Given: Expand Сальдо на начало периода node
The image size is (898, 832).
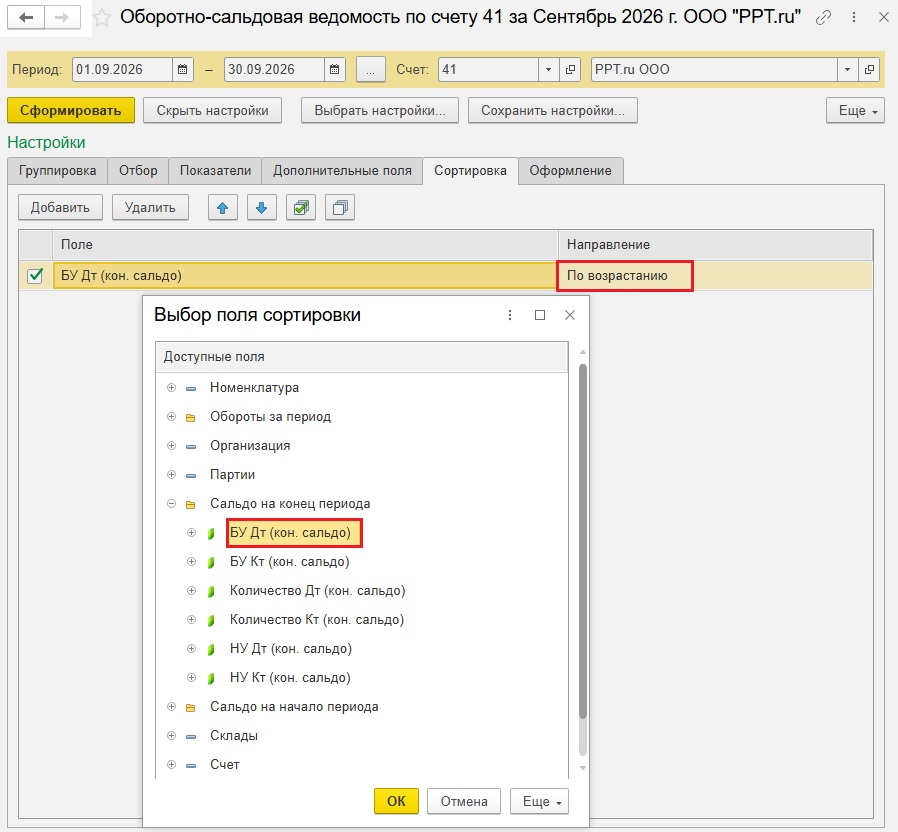Looking at the screenshot, I should click(171, 707).
